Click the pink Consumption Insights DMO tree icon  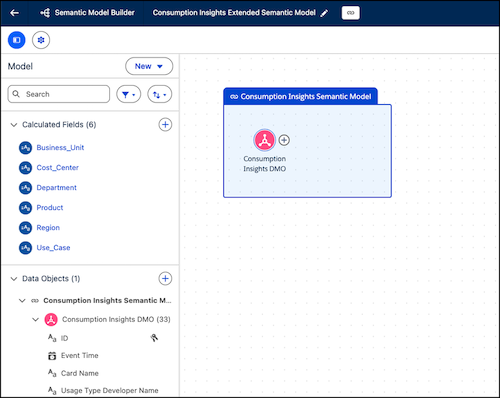(51, 320)
